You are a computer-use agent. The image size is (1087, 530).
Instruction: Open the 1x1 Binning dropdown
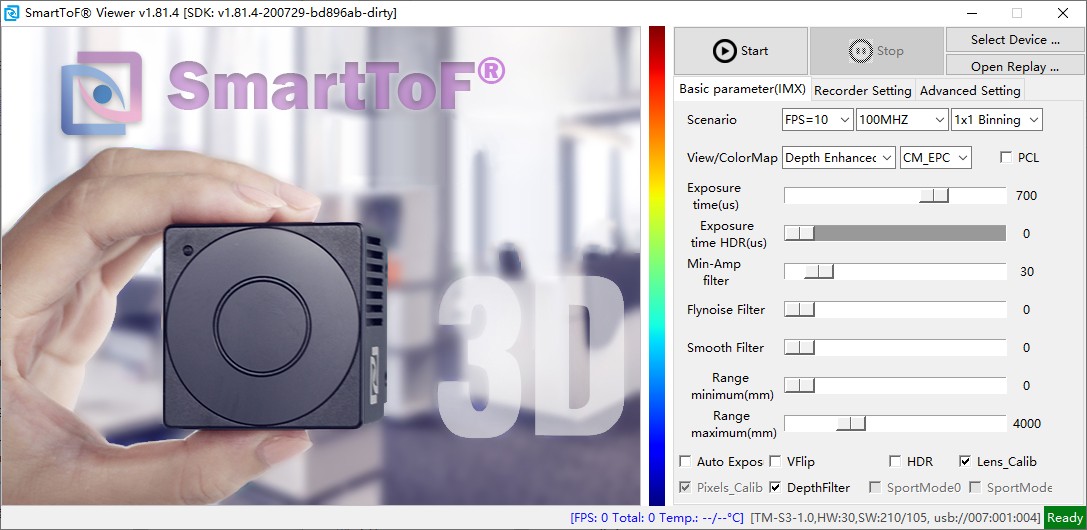(997, 120)
